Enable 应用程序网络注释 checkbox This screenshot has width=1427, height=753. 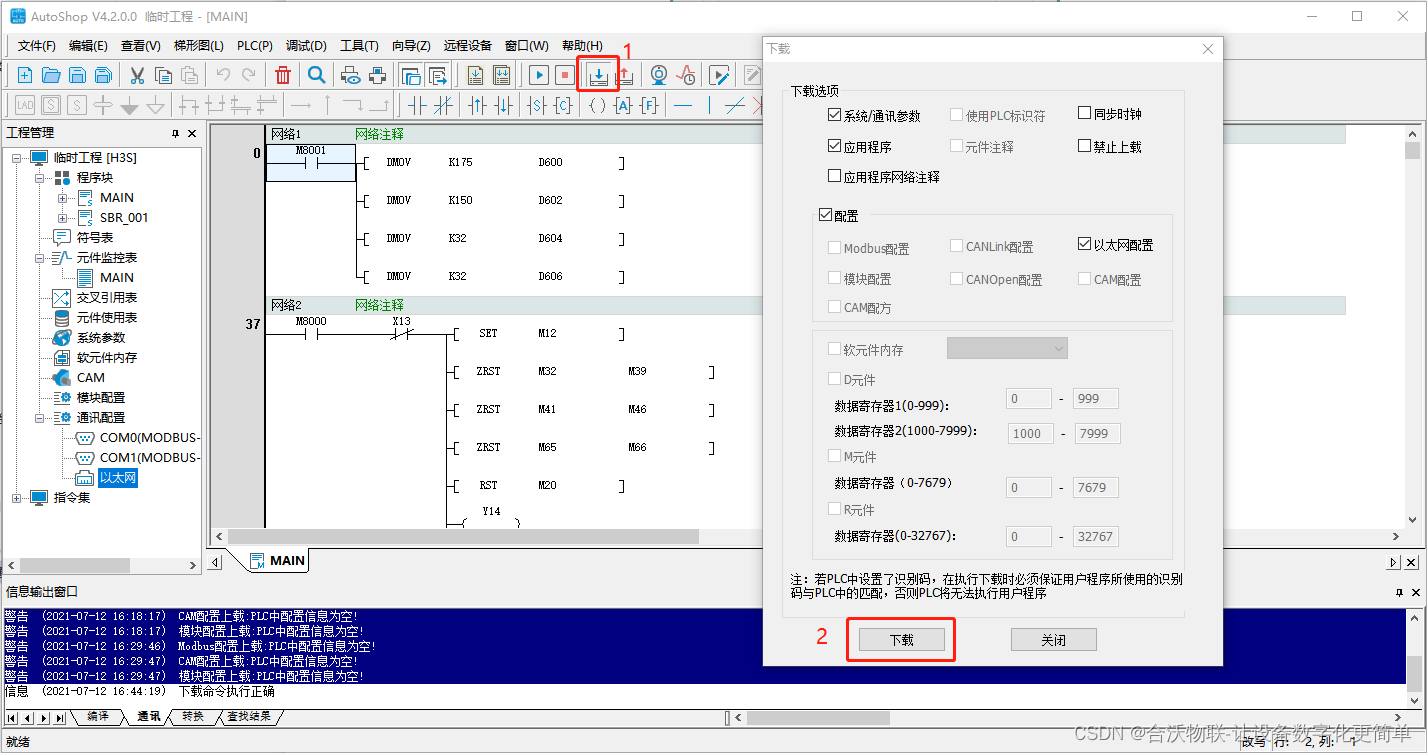click(x=835, y=176)
